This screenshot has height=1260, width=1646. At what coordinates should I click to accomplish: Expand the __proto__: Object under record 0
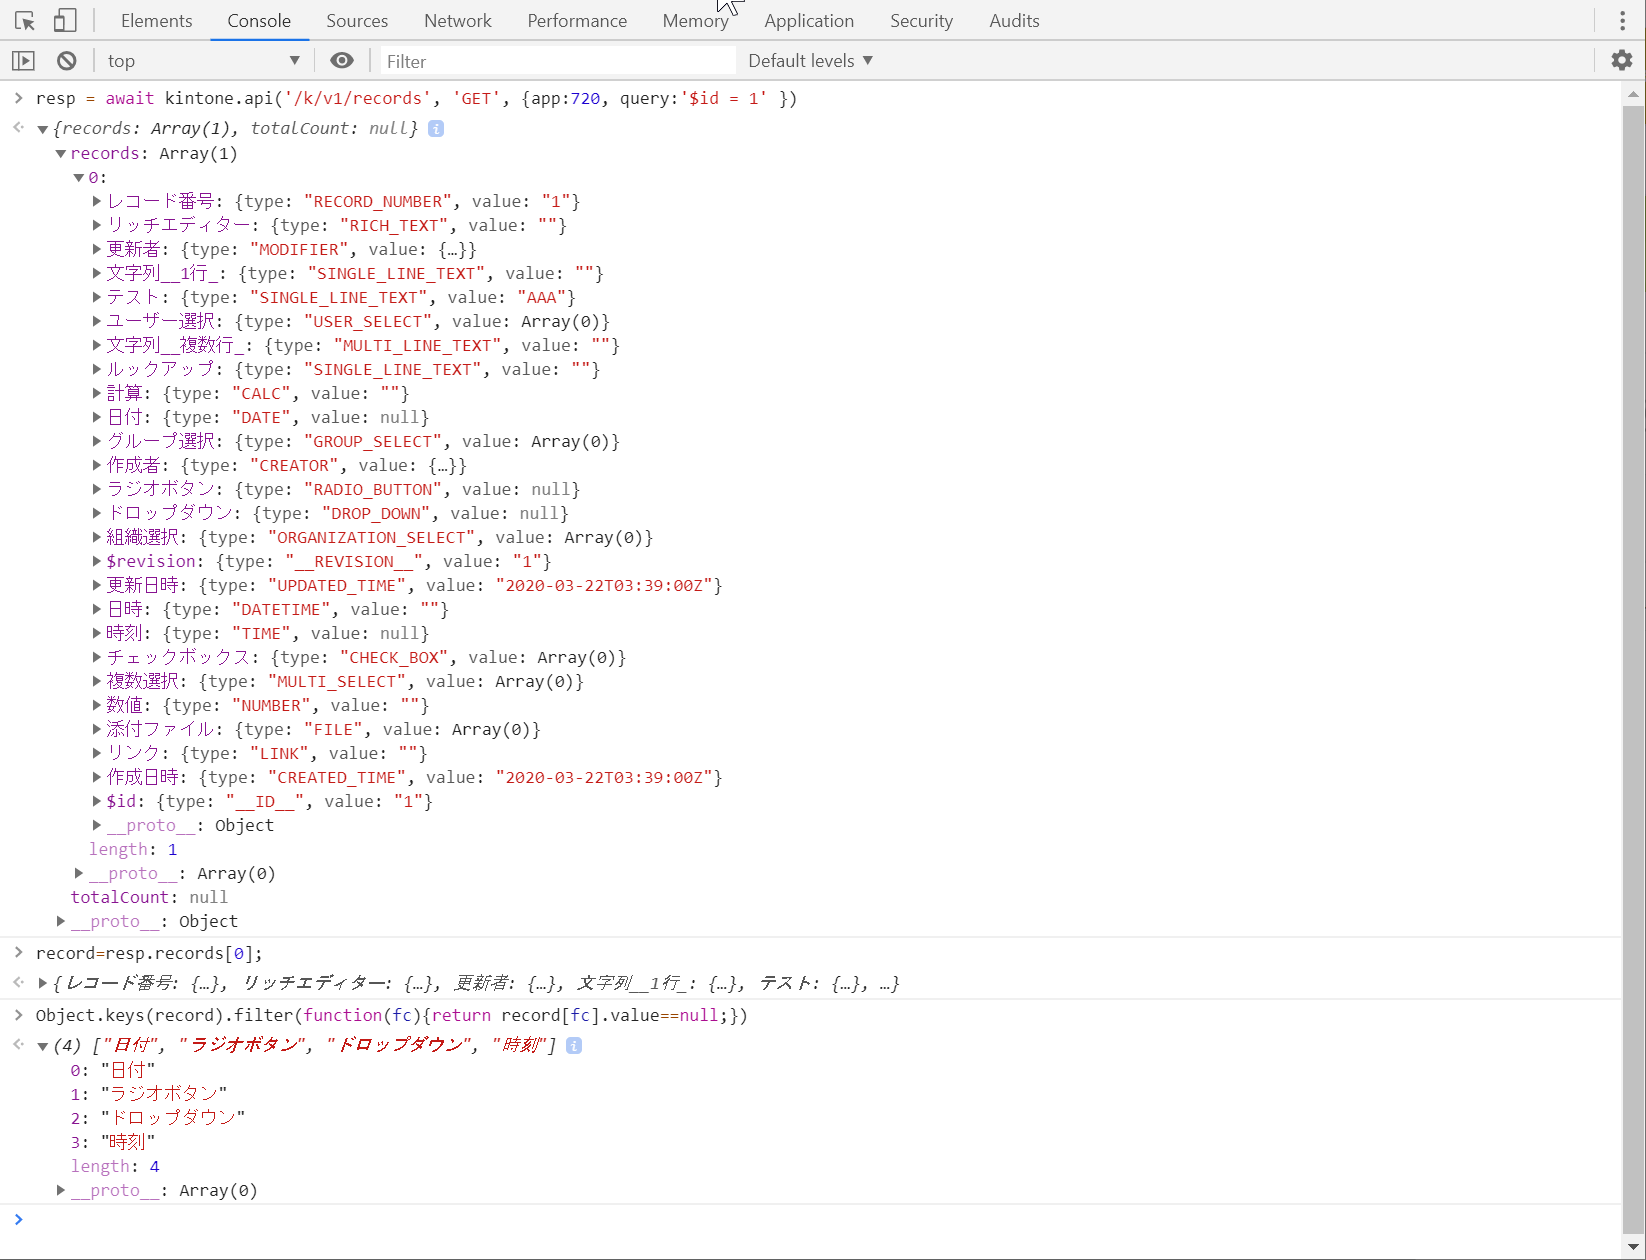pyautogui.click(x=97, y=825)
